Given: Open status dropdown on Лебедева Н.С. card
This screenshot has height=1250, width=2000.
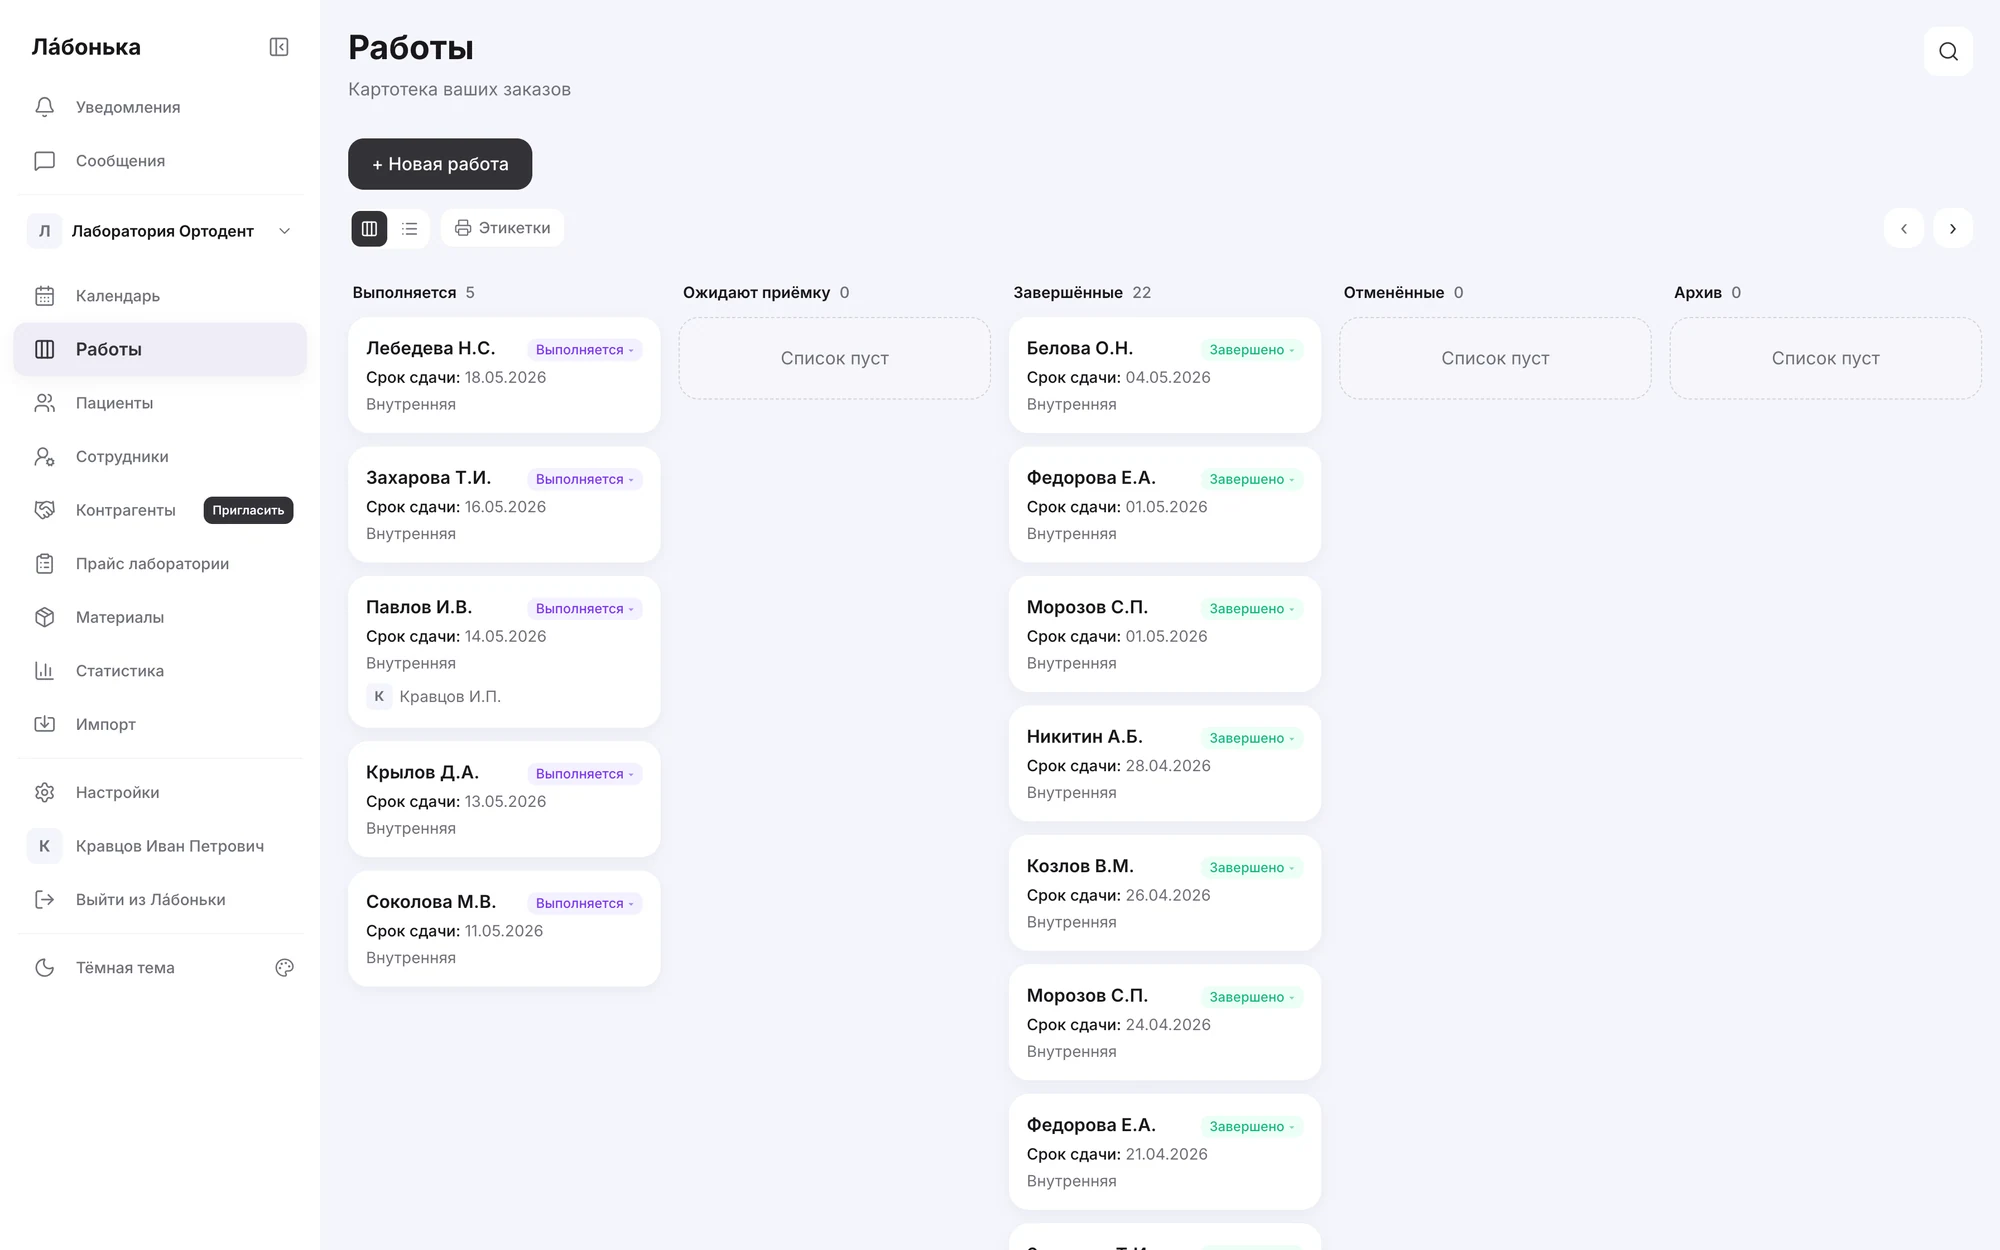Looking at the screenshot, I should [584, 350].
